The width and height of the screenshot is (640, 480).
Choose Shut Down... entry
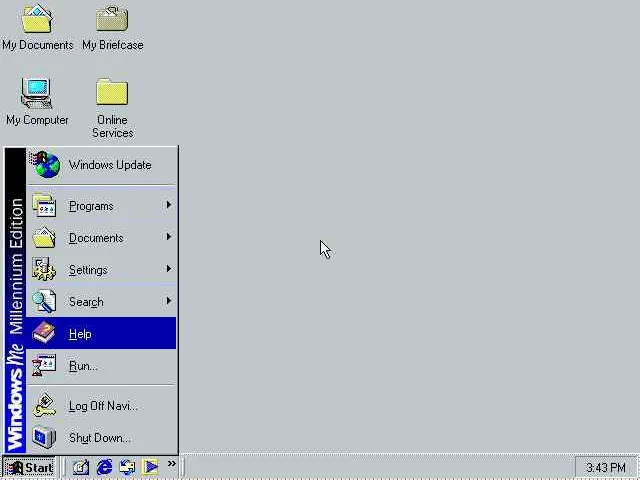click(101, 438)
